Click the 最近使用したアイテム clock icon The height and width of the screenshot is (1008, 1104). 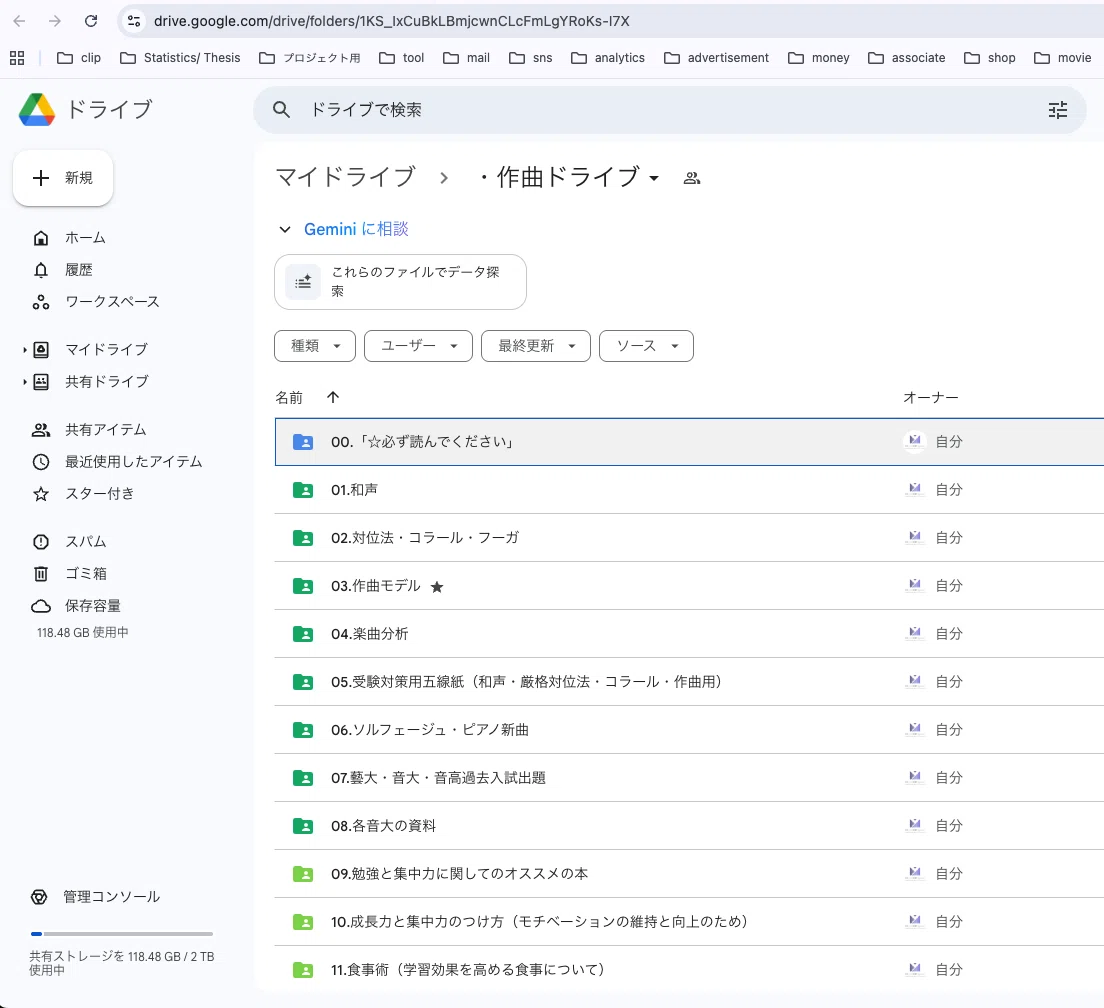coord(41,462)
